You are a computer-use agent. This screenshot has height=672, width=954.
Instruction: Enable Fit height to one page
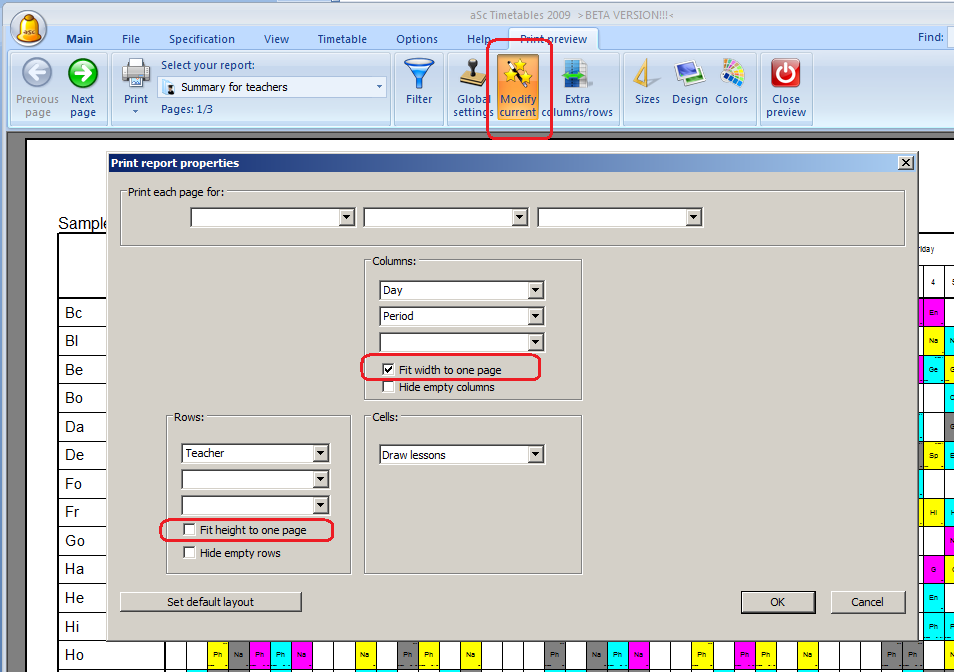pyautogui.click(x=189, y=530)
